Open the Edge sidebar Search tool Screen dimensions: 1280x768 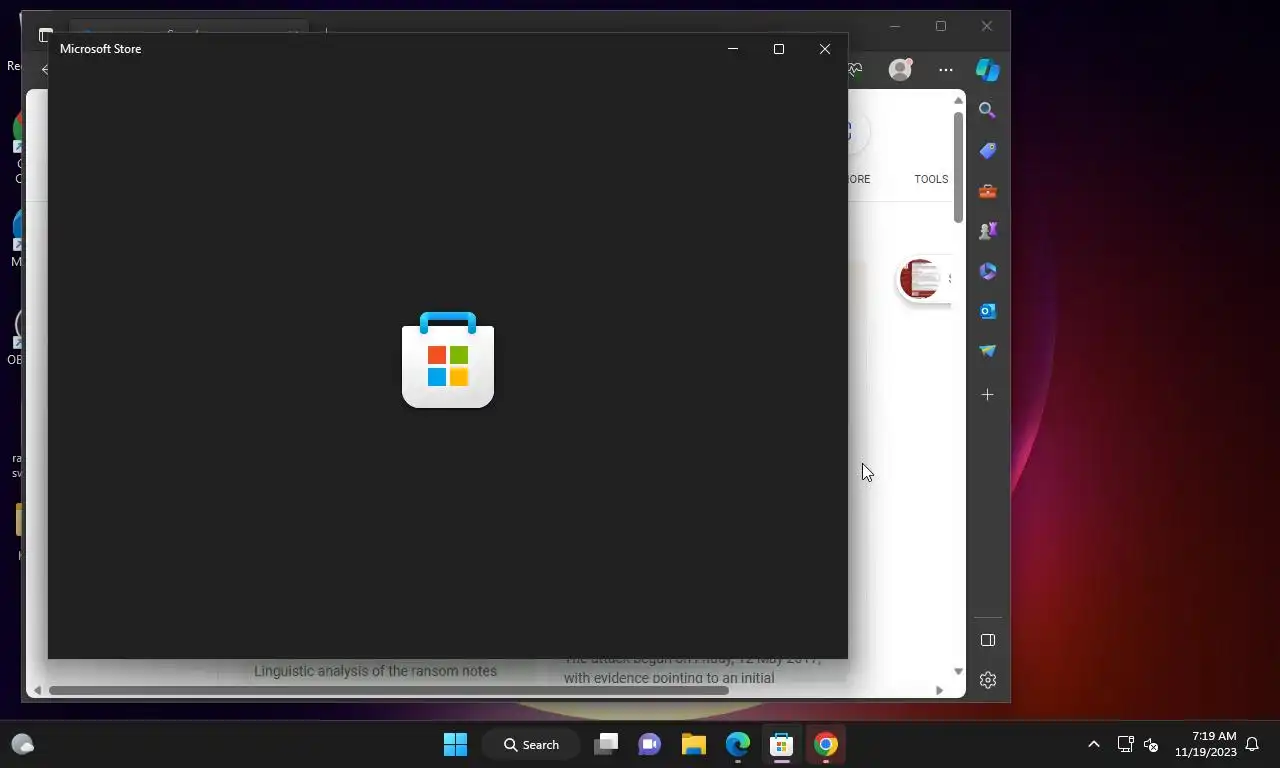coord(987,110)
